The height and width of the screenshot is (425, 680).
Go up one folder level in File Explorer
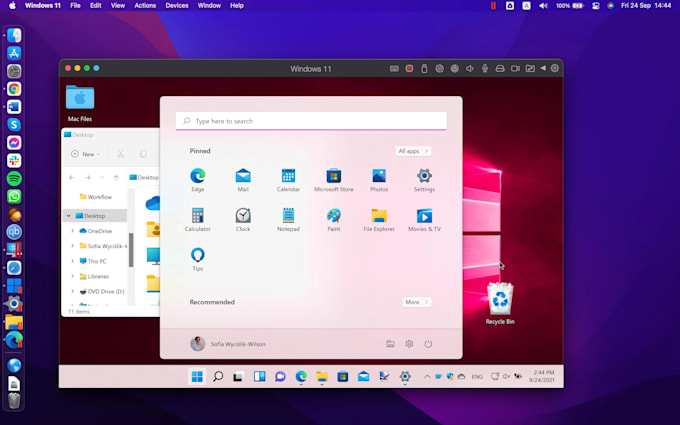click(x=116, y=177)
